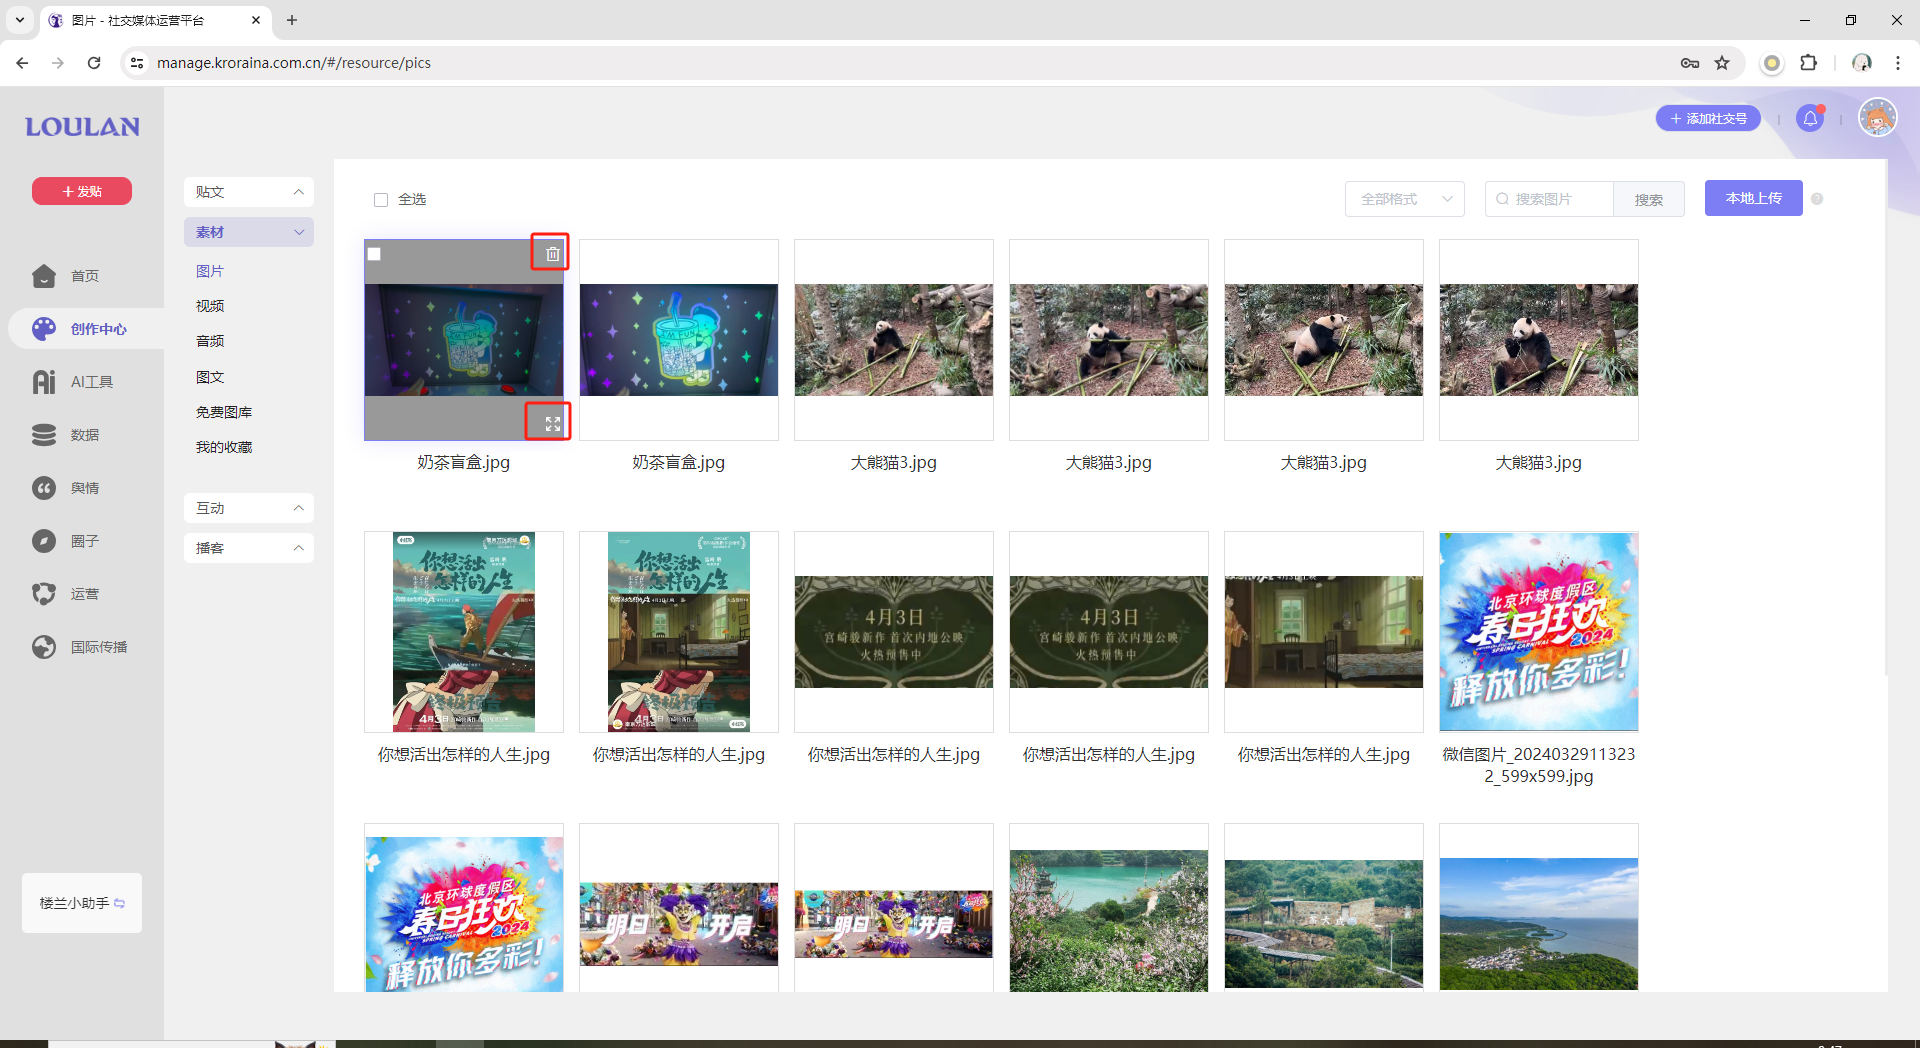Select 音频 in the 素材 menu
Screen dimensions: 1920x1048
click(x=210, y=341)
